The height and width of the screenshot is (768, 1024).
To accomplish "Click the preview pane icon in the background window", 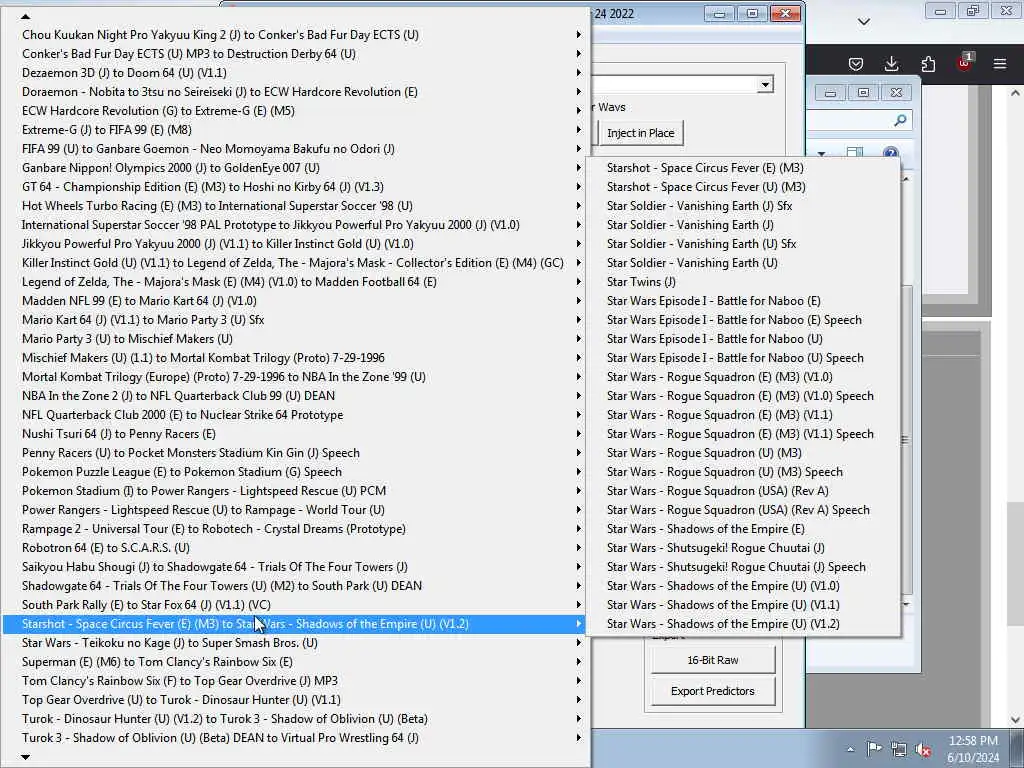I will [855, 153].
